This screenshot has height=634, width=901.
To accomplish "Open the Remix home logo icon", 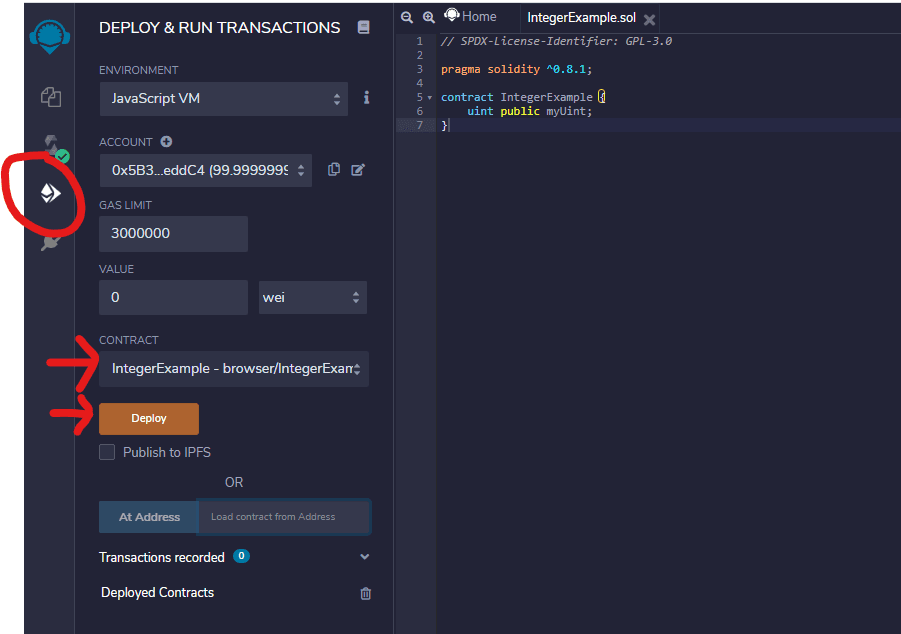I will coord(49,36).
